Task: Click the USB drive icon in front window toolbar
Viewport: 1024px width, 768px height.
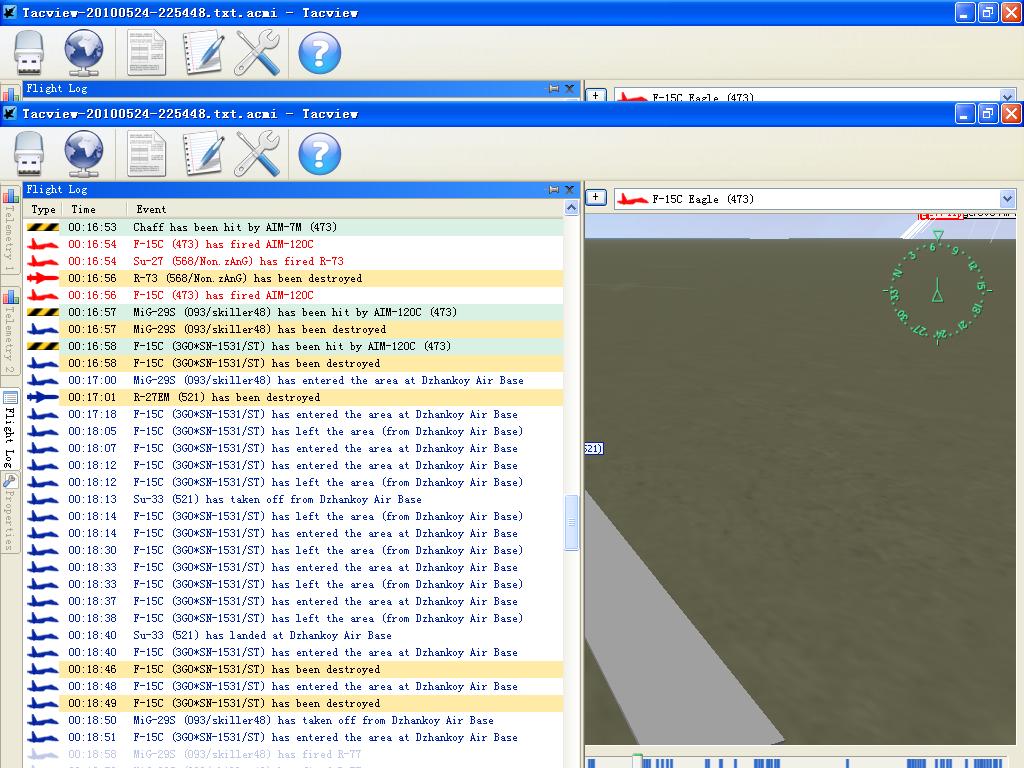Action: [29, 155]
